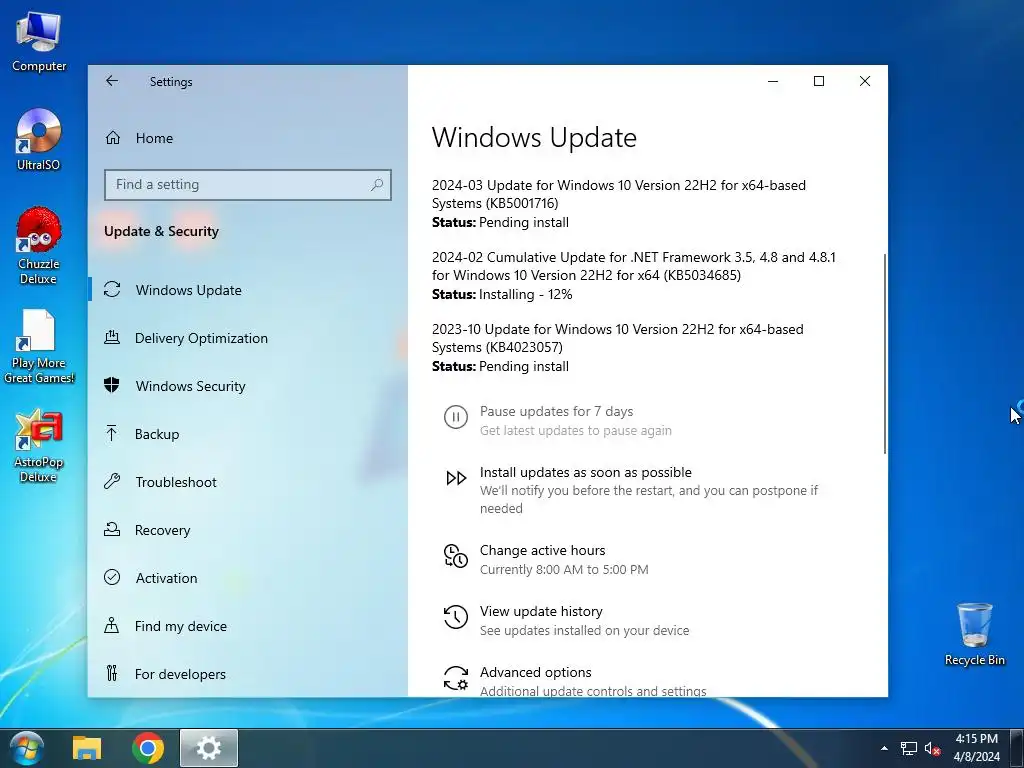Click 'Currently 8:00 AM to 5:00 PM' text
This screenshot has width=1024, height=768.
click(564, 569)
